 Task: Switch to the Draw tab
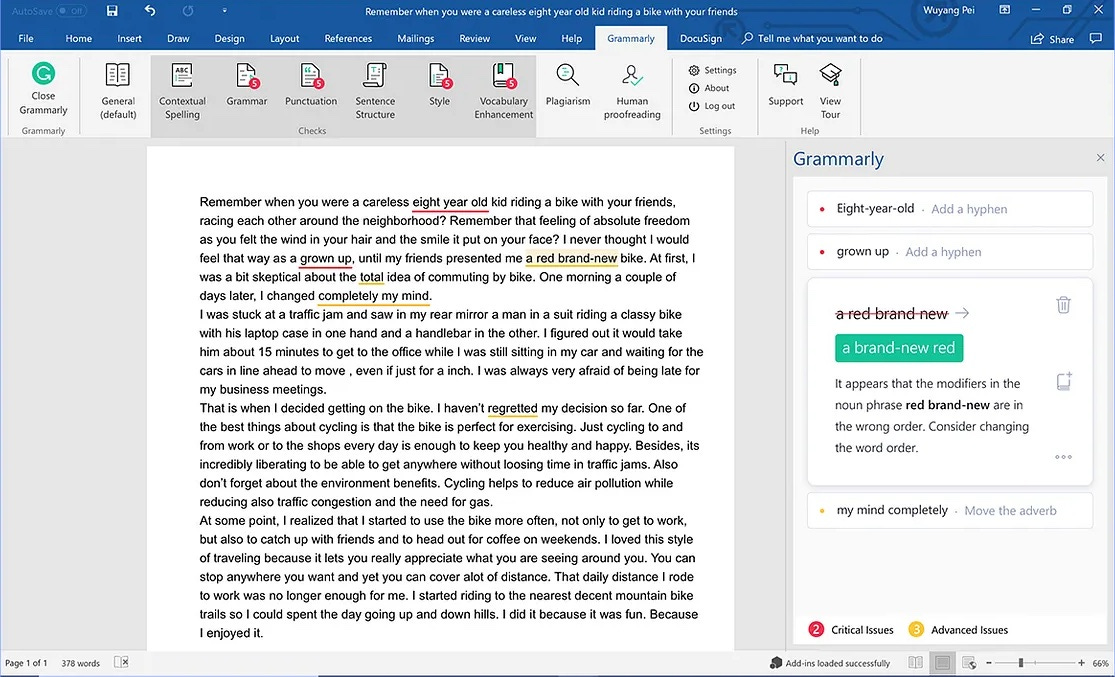pos(178,38)
